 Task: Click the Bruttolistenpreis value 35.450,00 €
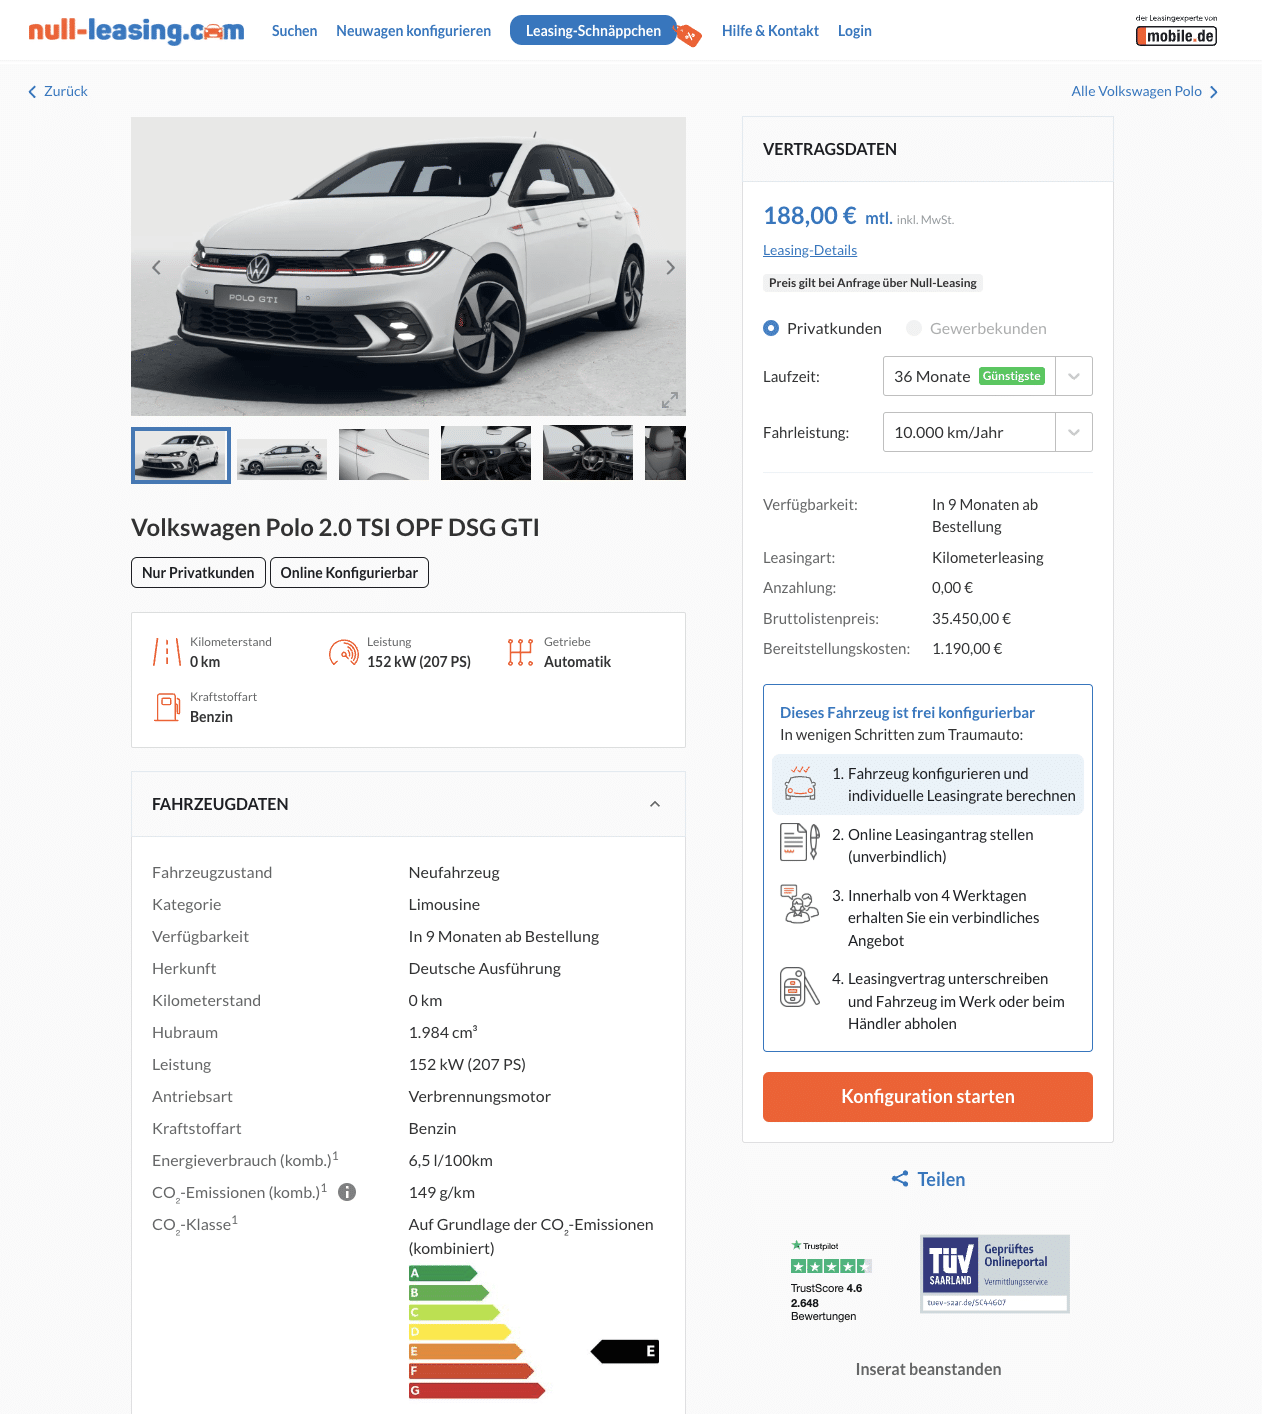pyautogui.click(x=971, y=619)
